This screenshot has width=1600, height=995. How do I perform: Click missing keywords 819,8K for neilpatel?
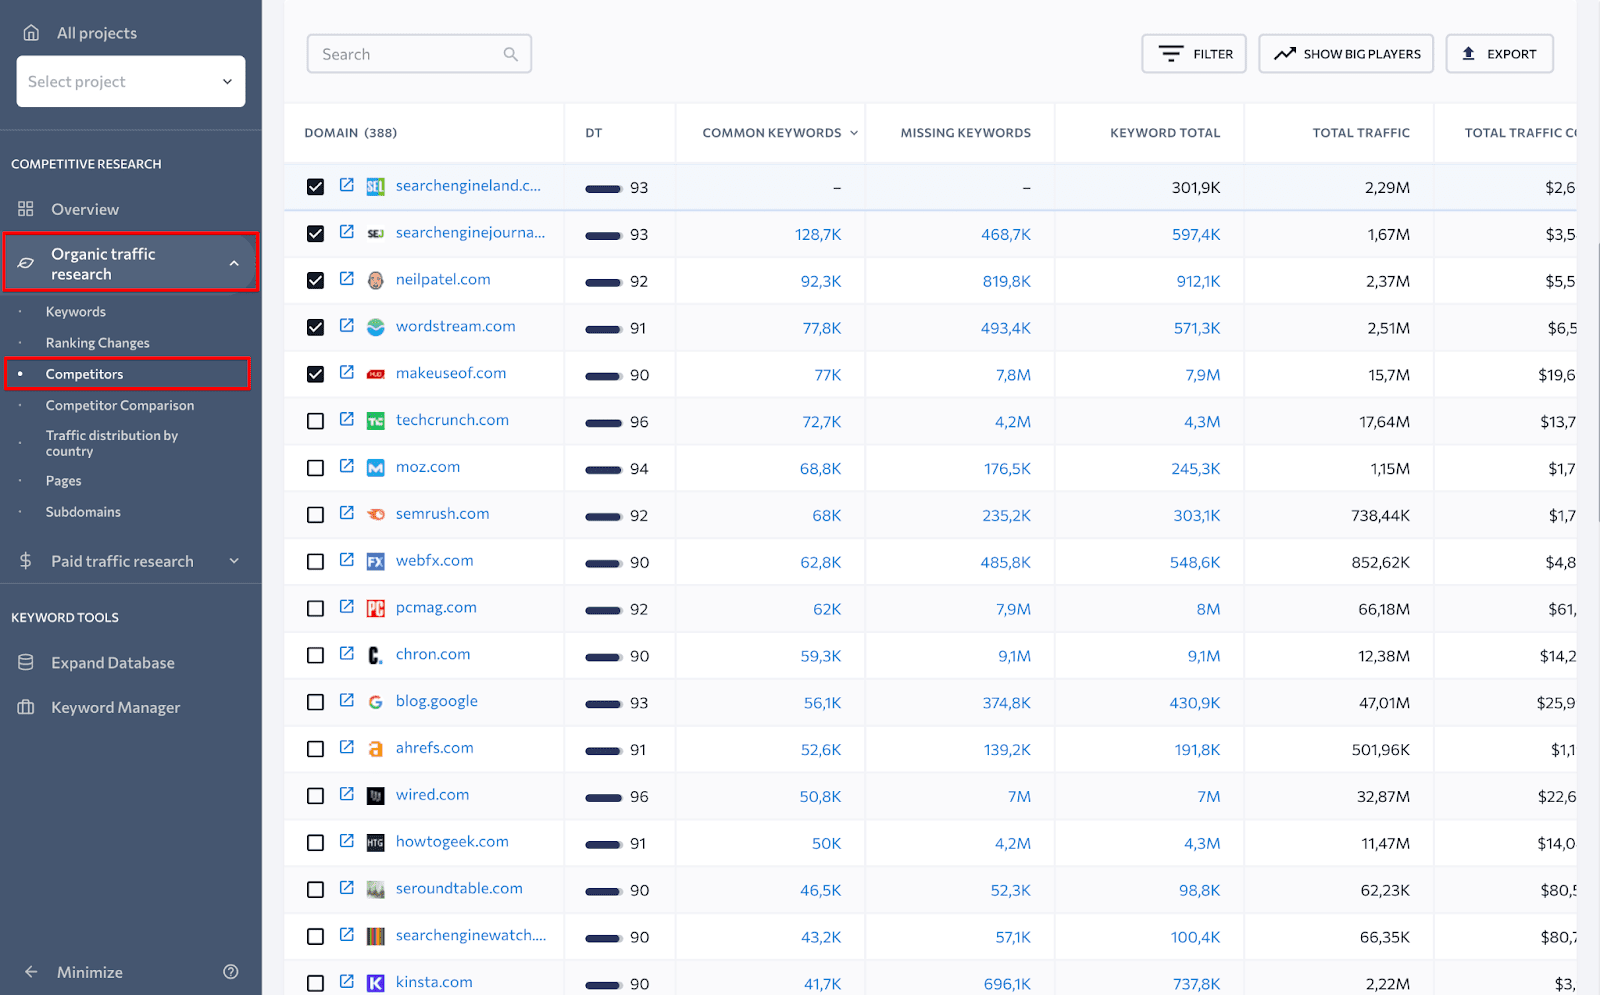pos(1006,281)
